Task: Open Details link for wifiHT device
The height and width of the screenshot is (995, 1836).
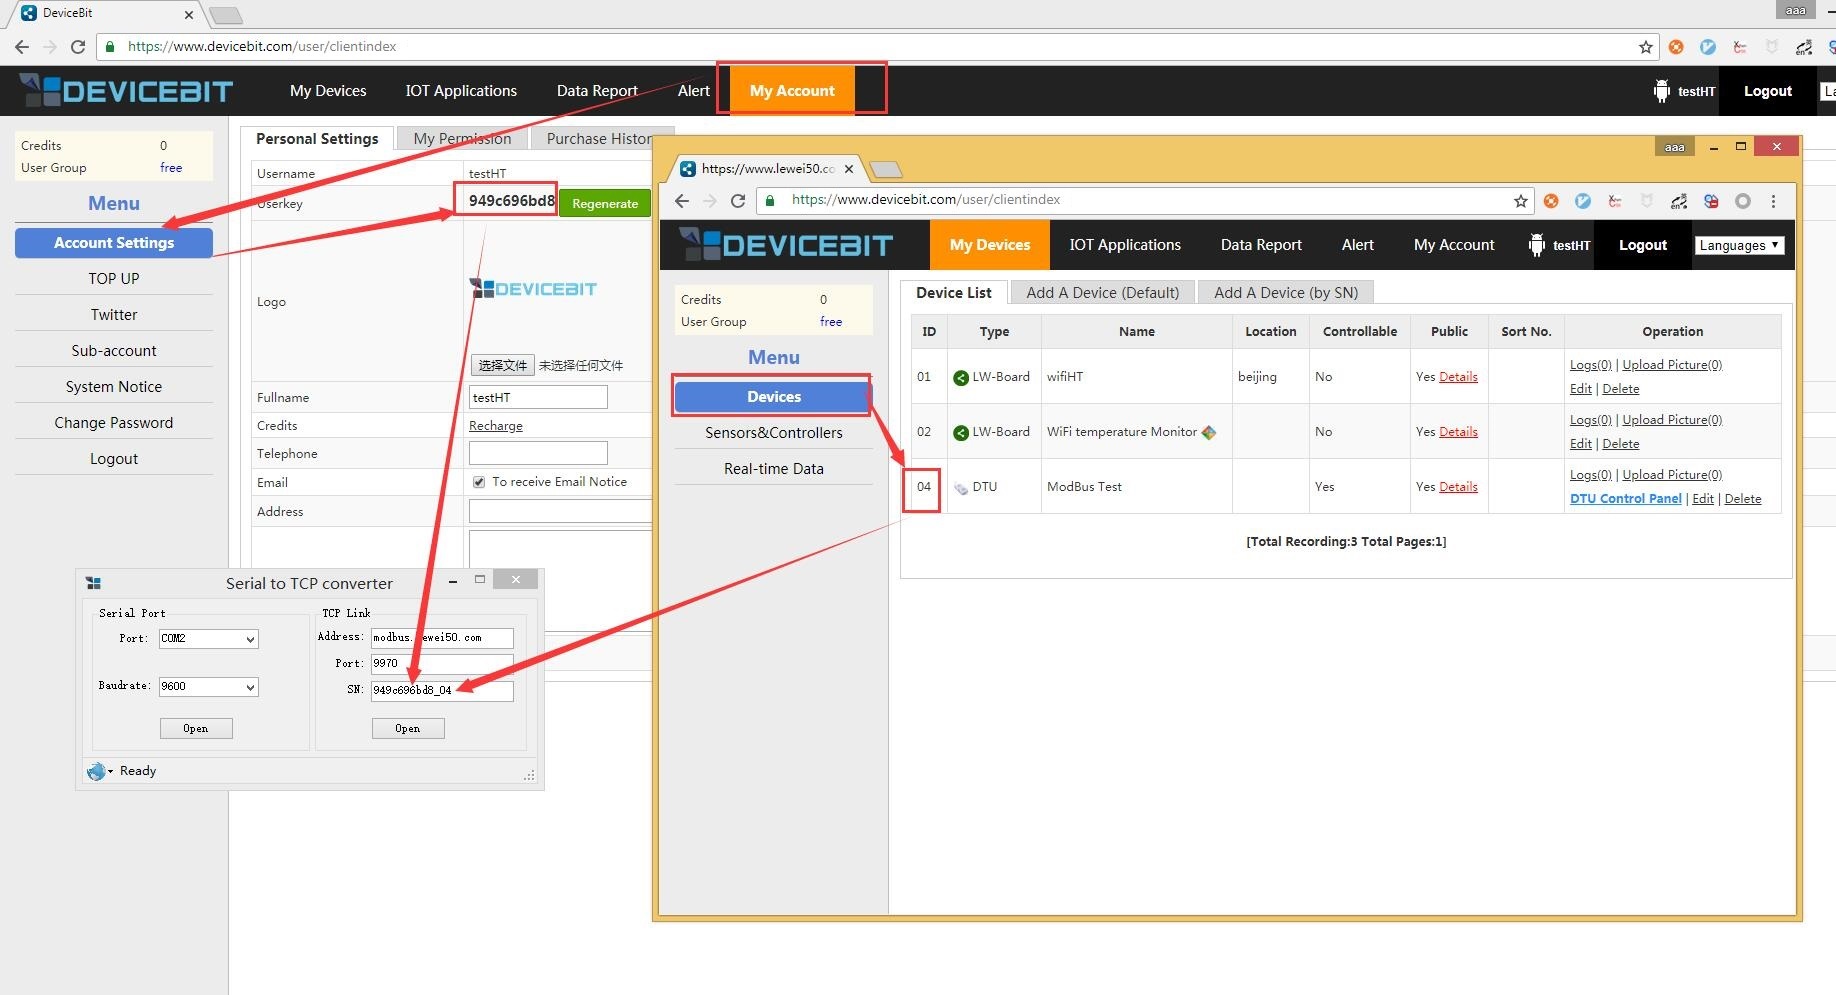Action: pyautogui.click(x=1458, y=377)
